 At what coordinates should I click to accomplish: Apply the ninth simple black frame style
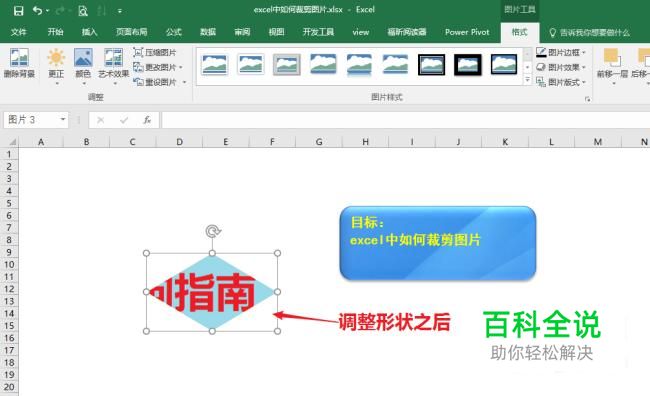[504, 64]
